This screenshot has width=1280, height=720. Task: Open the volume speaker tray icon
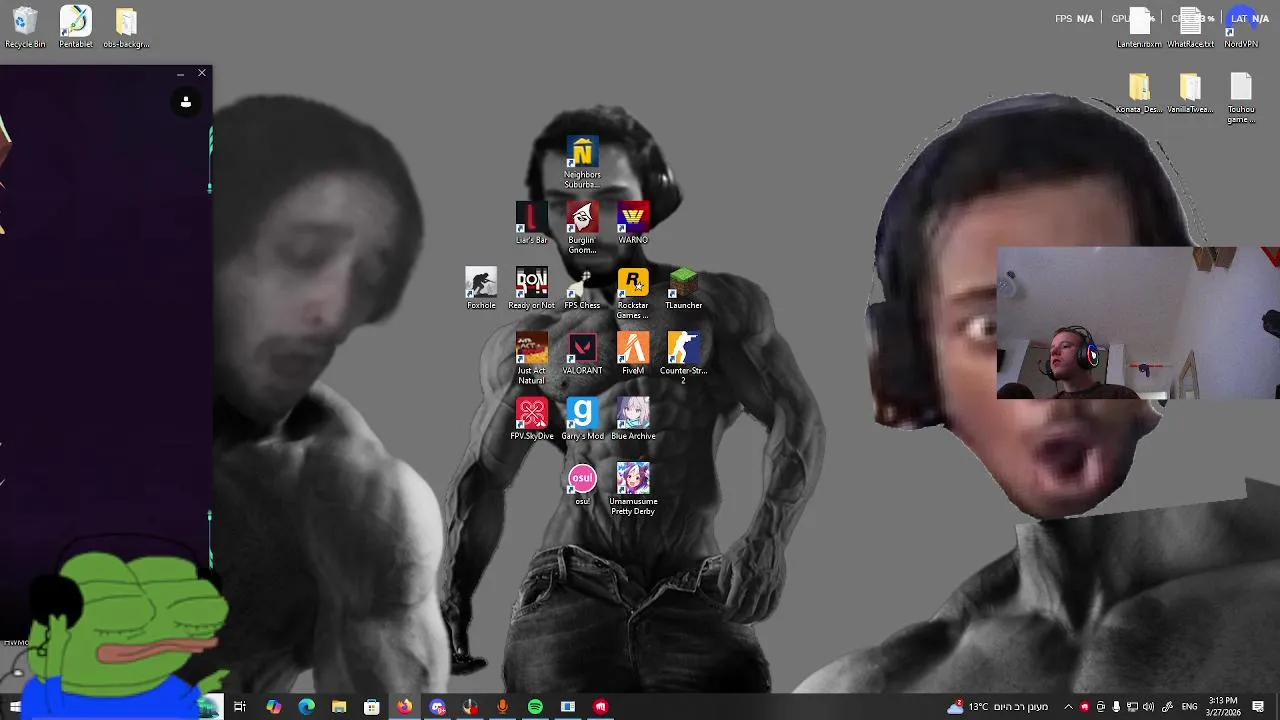[x=1148, y=707]
